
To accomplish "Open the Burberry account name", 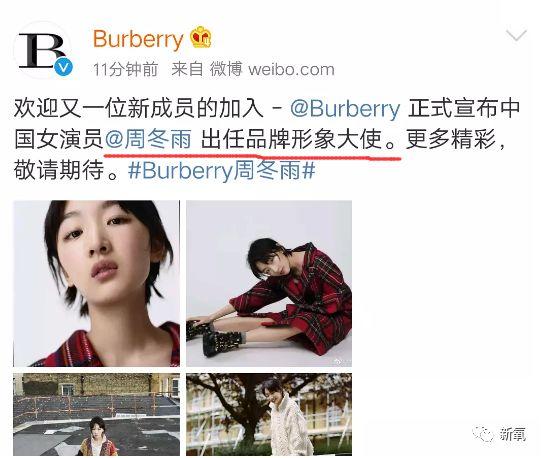I will click(138, 39).
